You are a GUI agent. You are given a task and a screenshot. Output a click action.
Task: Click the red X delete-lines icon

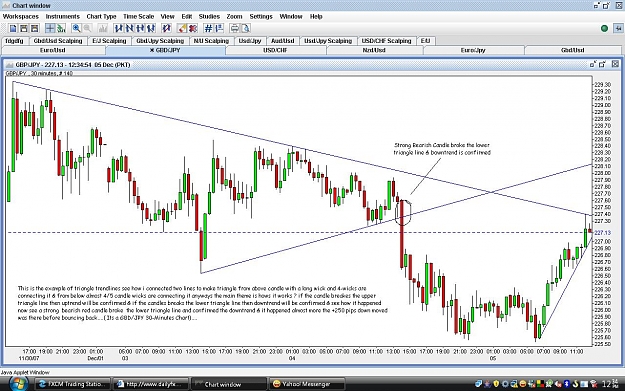coord(193,28)
